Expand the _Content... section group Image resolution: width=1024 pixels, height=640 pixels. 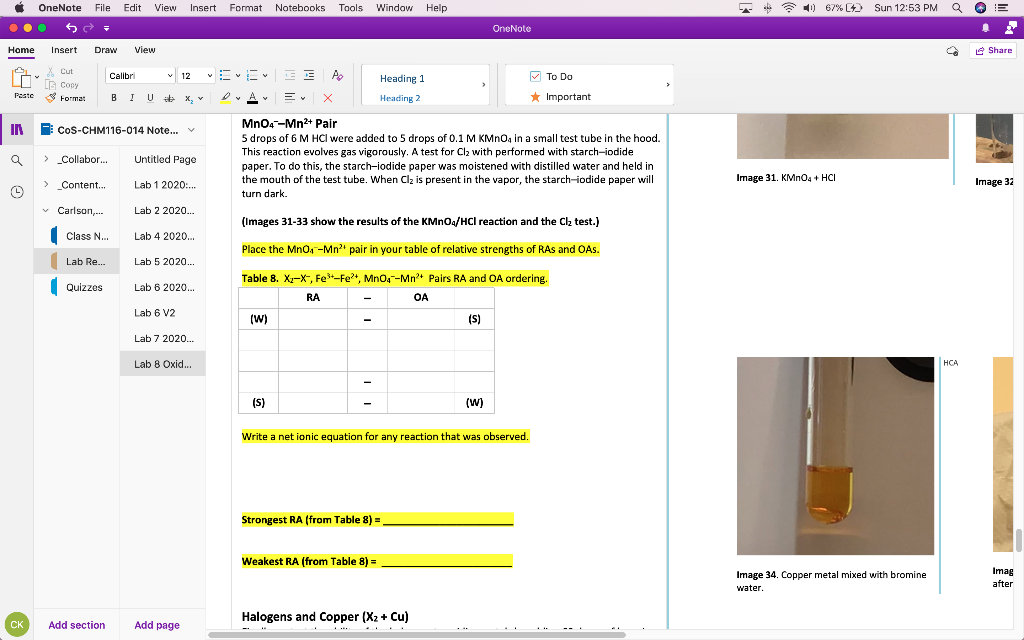pyautogui.click(x=46, y=184)
